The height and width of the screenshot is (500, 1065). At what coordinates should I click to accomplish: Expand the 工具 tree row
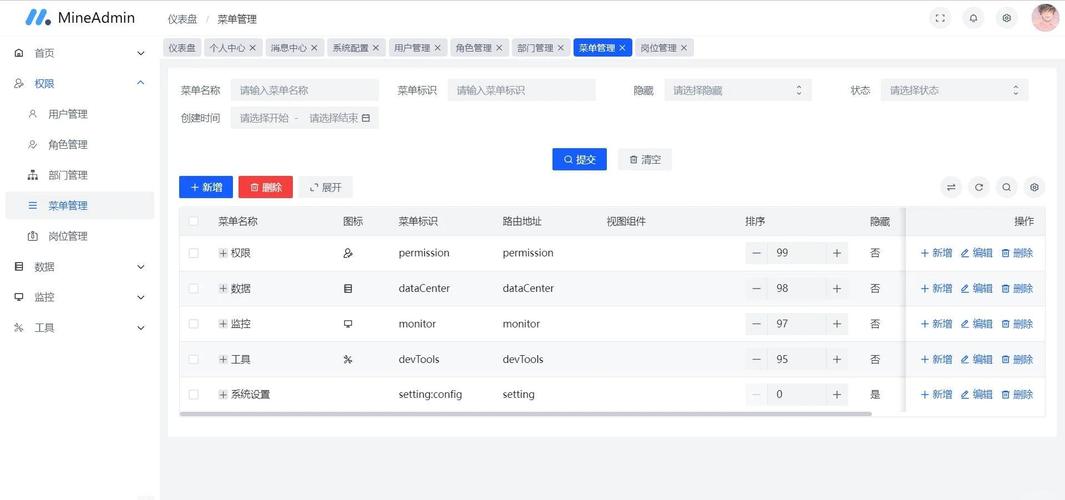click(223, 359)
